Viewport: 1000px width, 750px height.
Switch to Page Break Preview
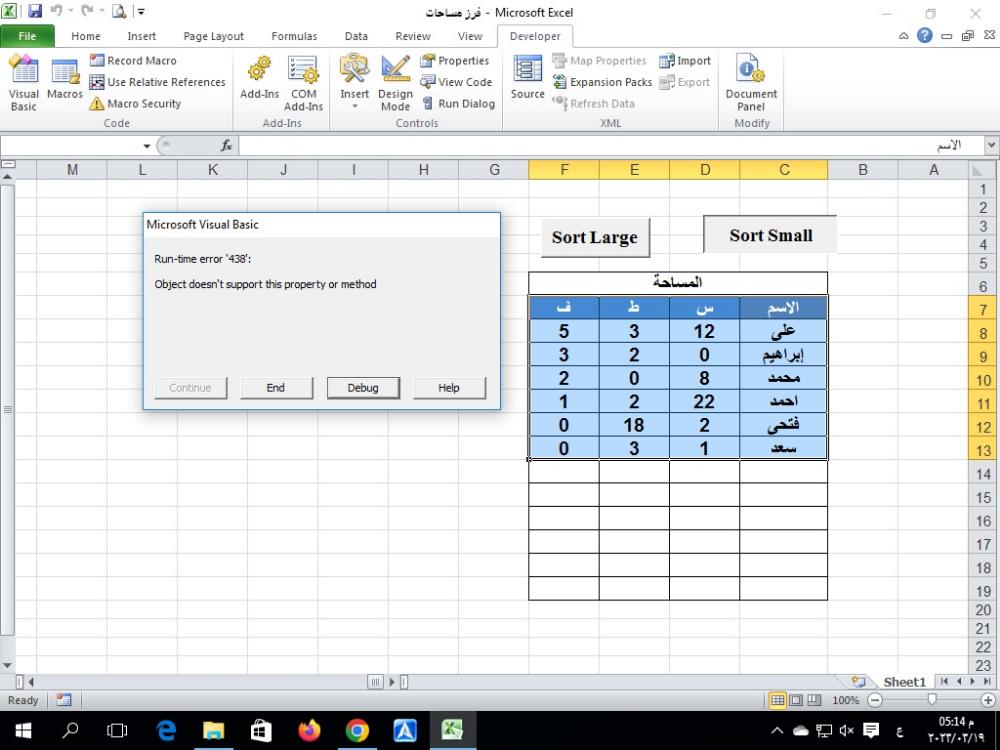[x=814, y=700]
